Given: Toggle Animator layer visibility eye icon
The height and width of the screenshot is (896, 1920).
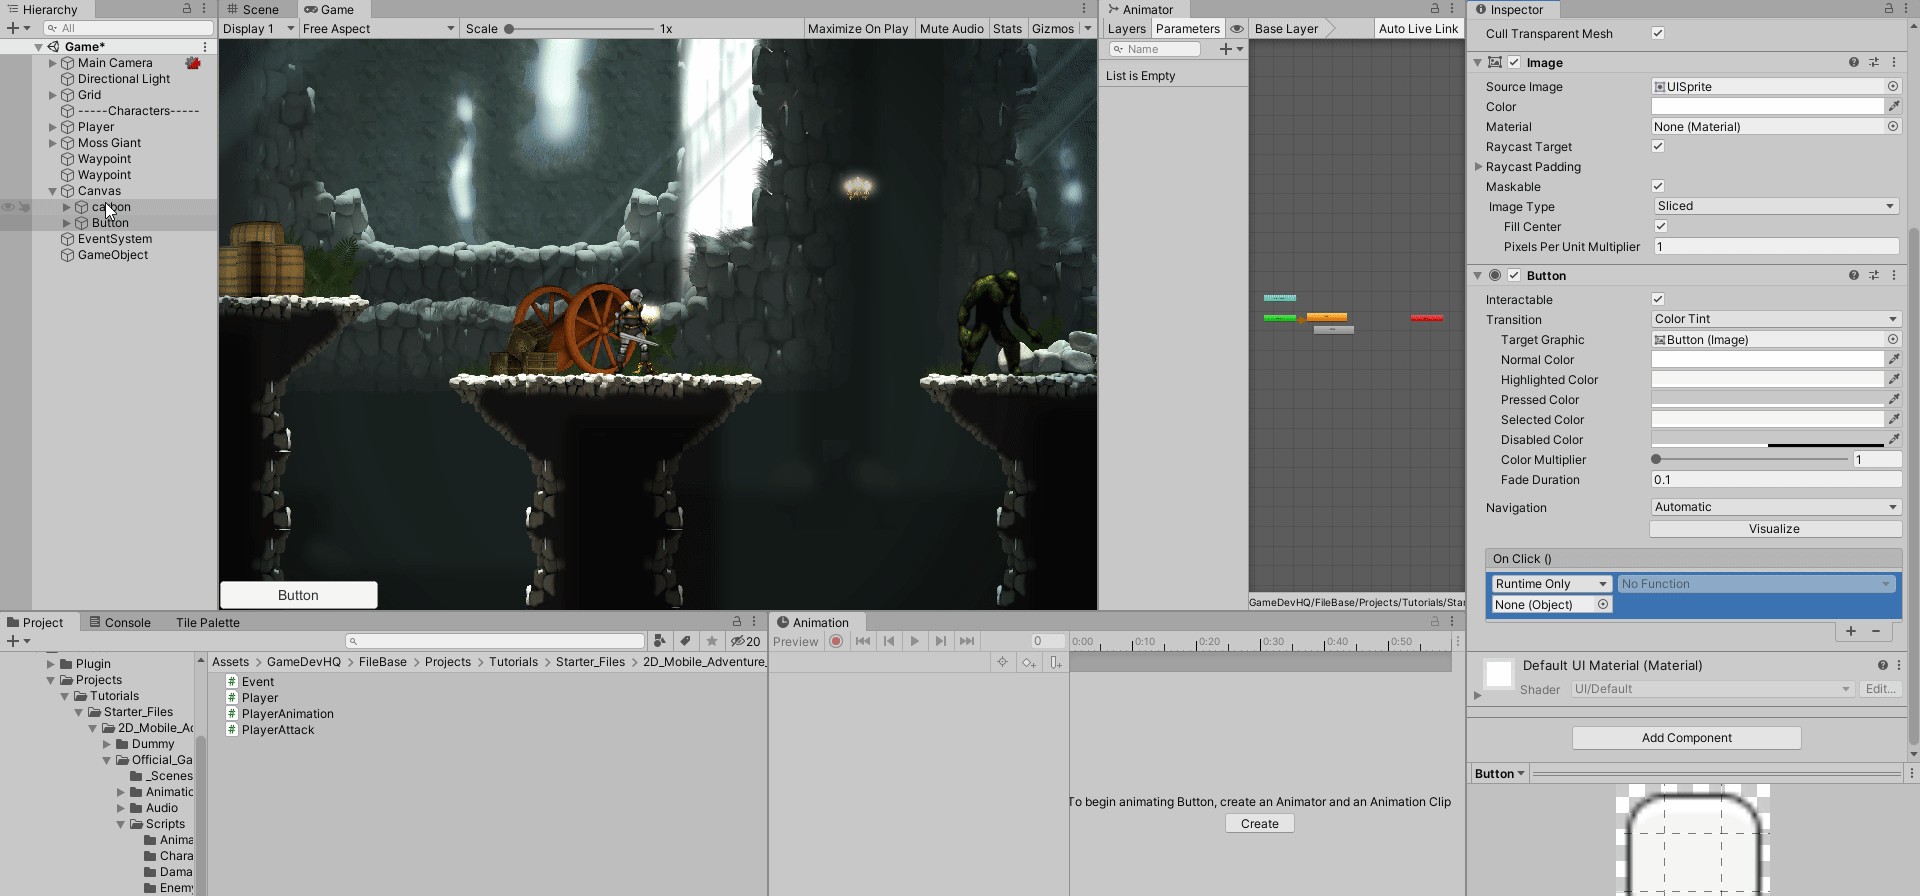Looking at the screenshot, I should (x=1237, y=29).
